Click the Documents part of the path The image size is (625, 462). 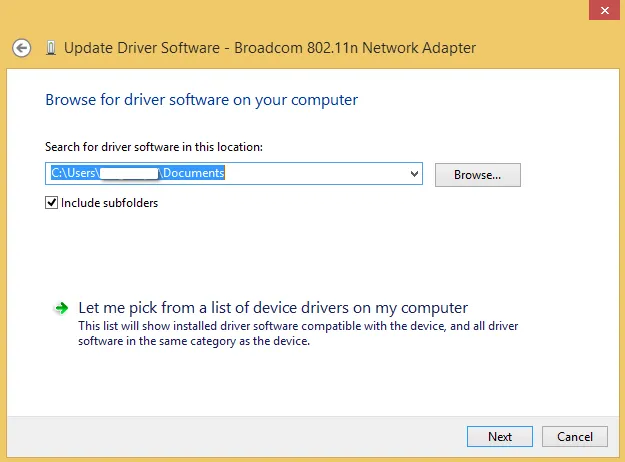(193, 173)
